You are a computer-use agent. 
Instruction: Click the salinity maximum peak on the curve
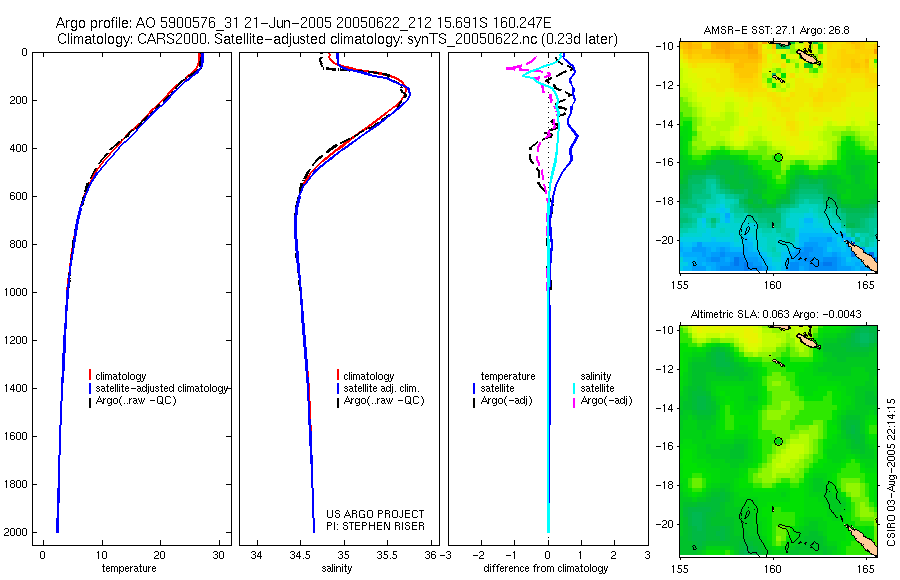pos(408,93)
